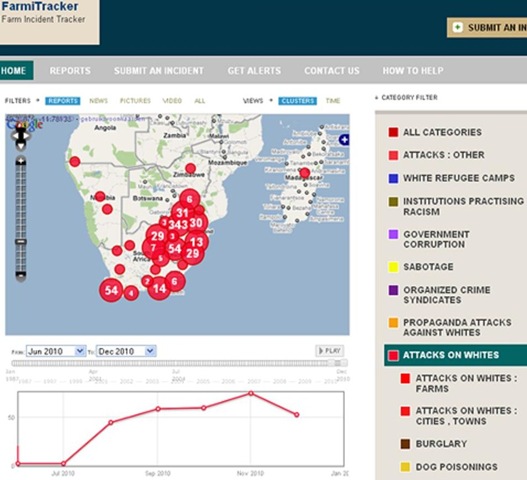Click the last chart data point in December
The image size is (527, 480).
pyautogui.click(x=297, y=415)
